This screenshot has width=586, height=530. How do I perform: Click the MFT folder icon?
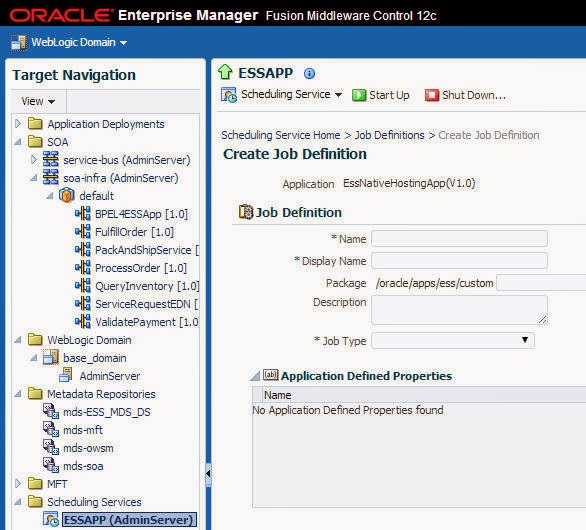pos(35,484)
